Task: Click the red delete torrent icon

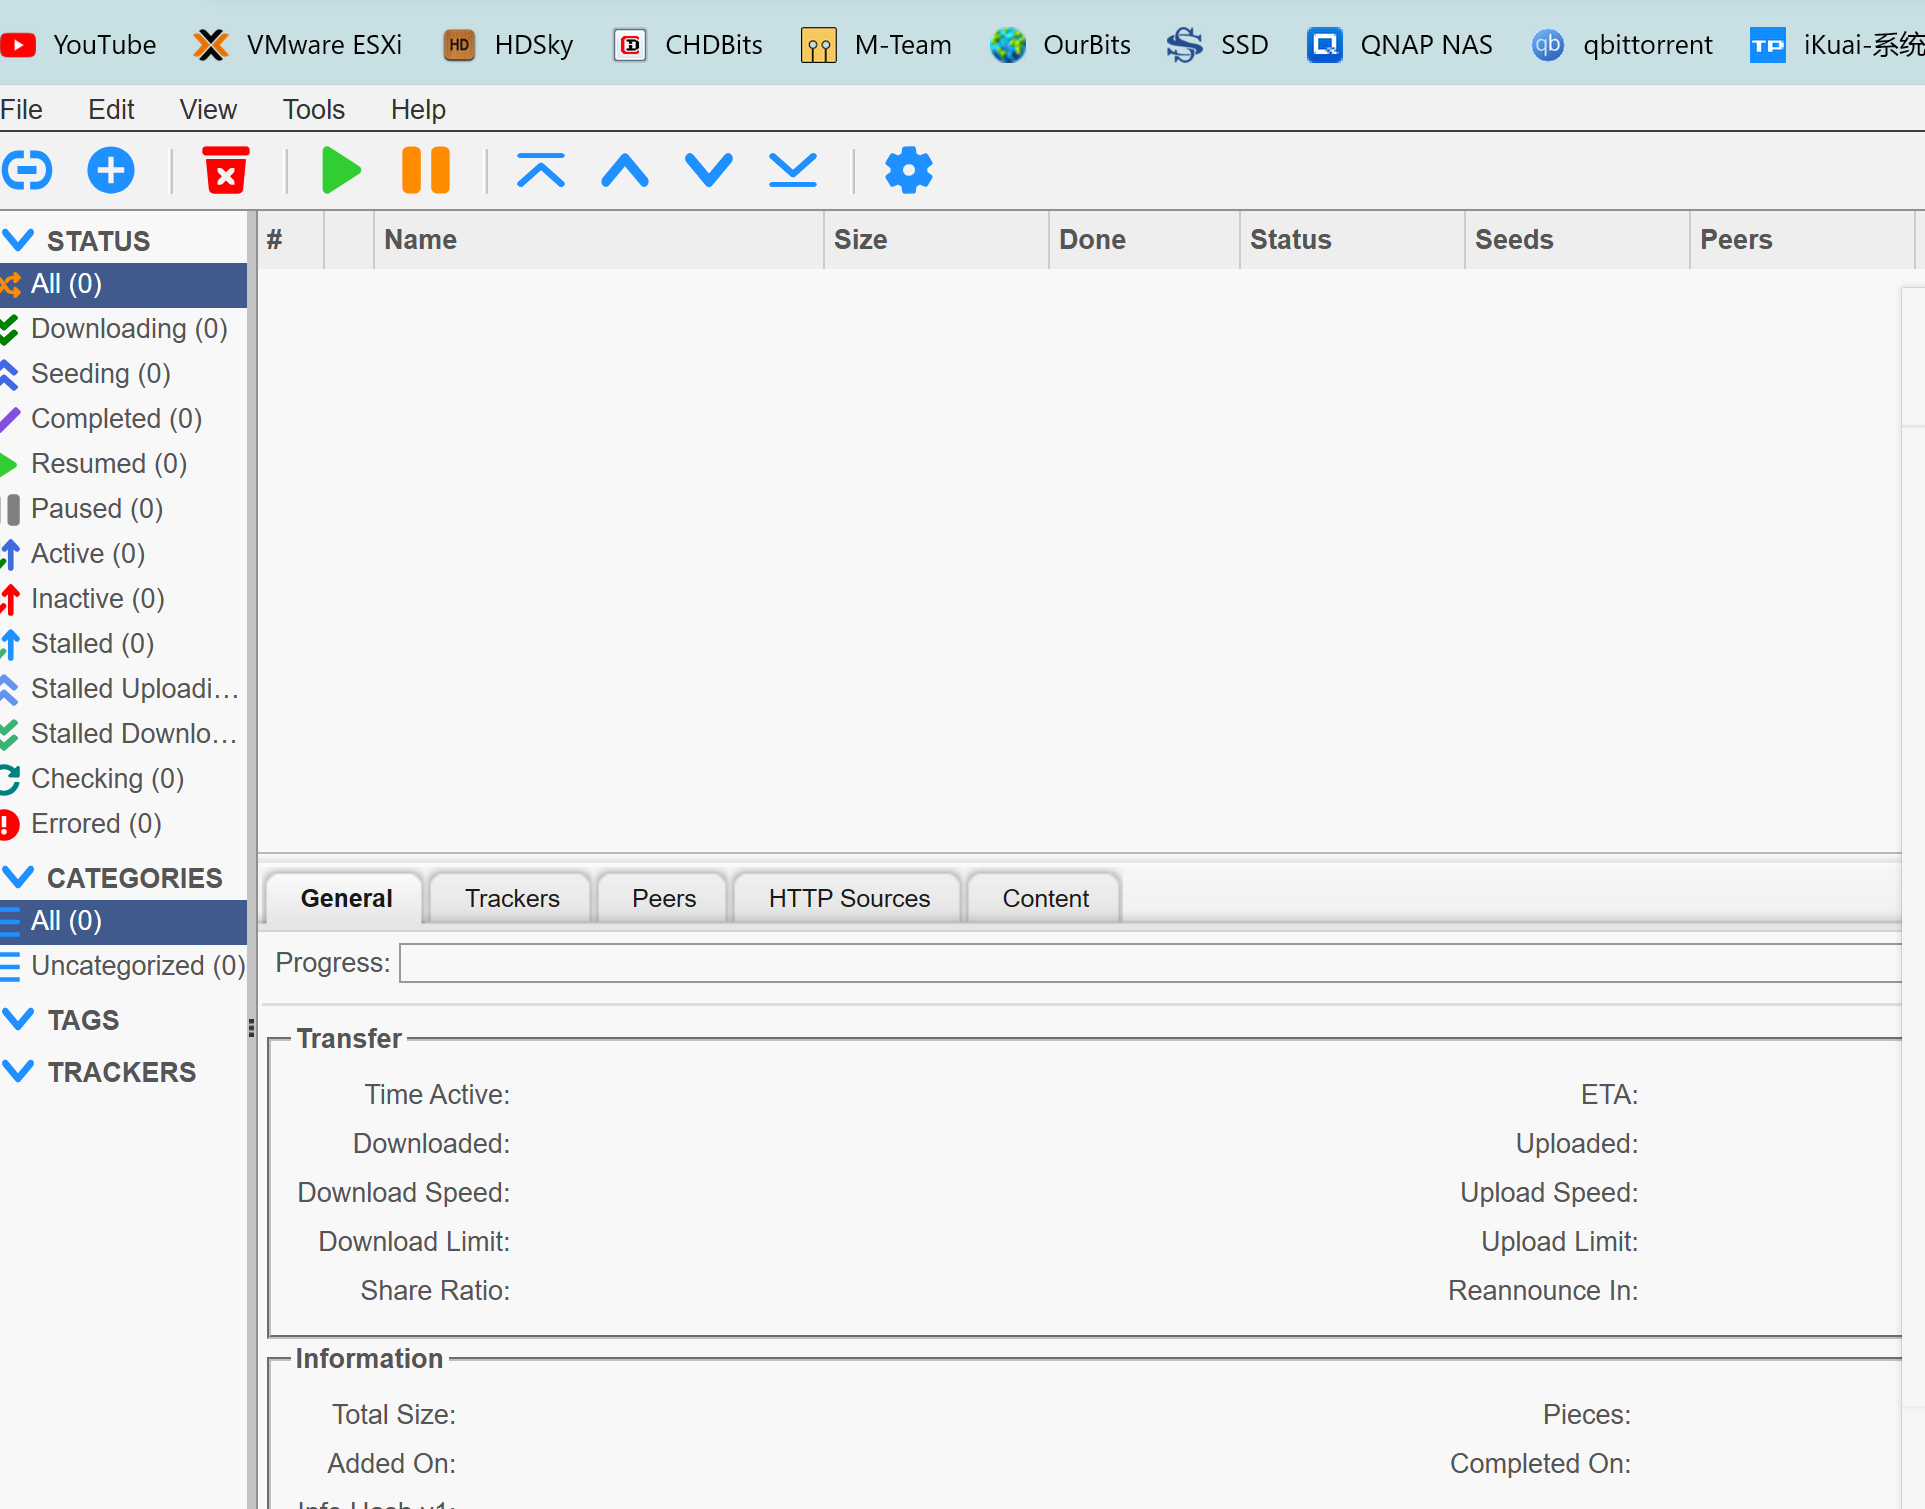Action: tap(226, 170)
